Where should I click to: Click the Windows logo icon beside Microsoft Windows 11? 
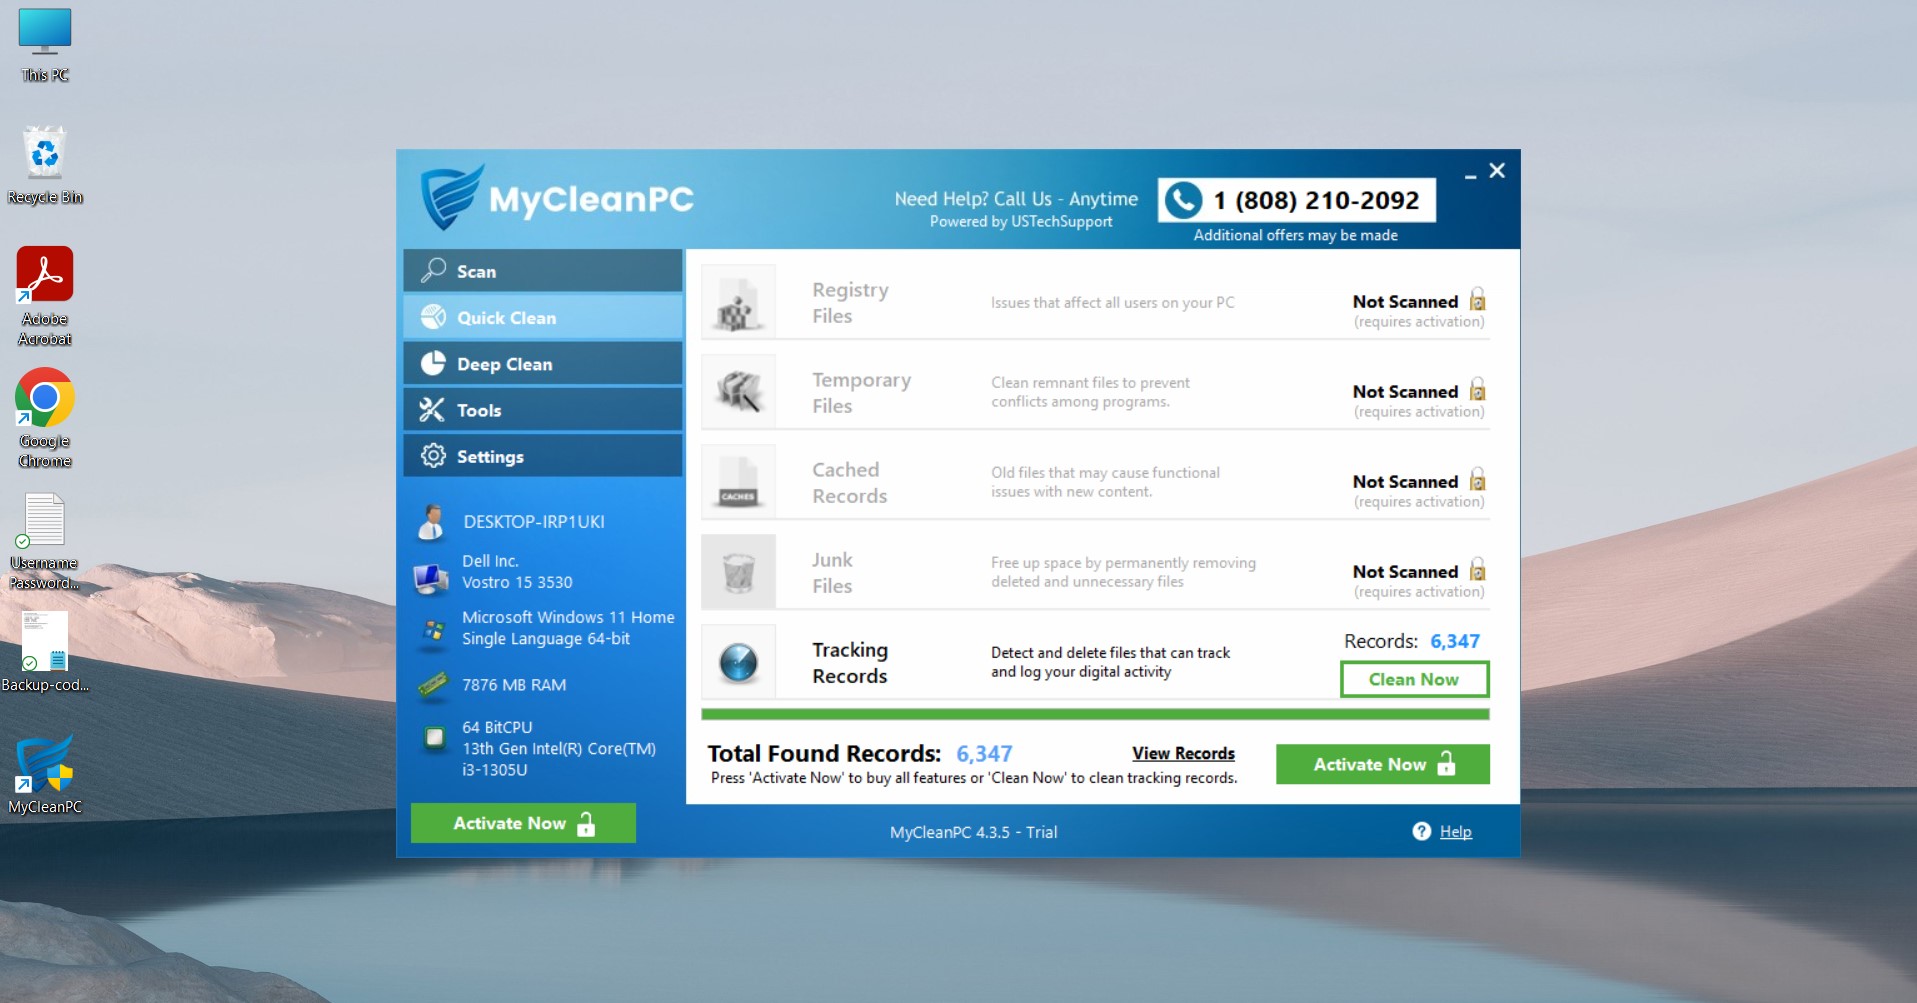click(433, 632)
